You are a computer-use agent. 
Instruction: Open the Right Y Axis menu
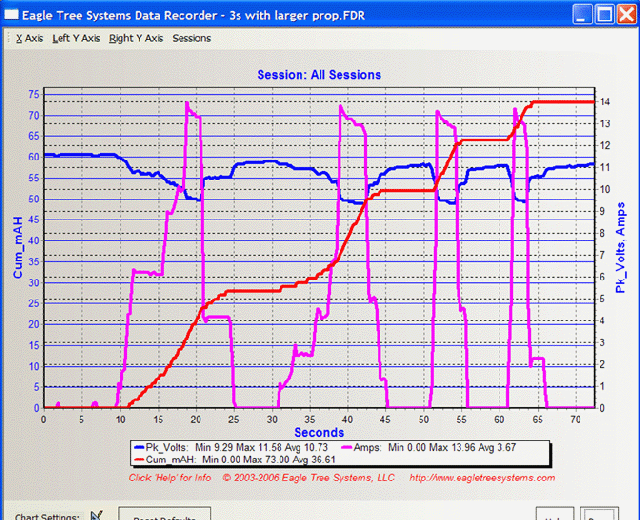coord(136,38)
